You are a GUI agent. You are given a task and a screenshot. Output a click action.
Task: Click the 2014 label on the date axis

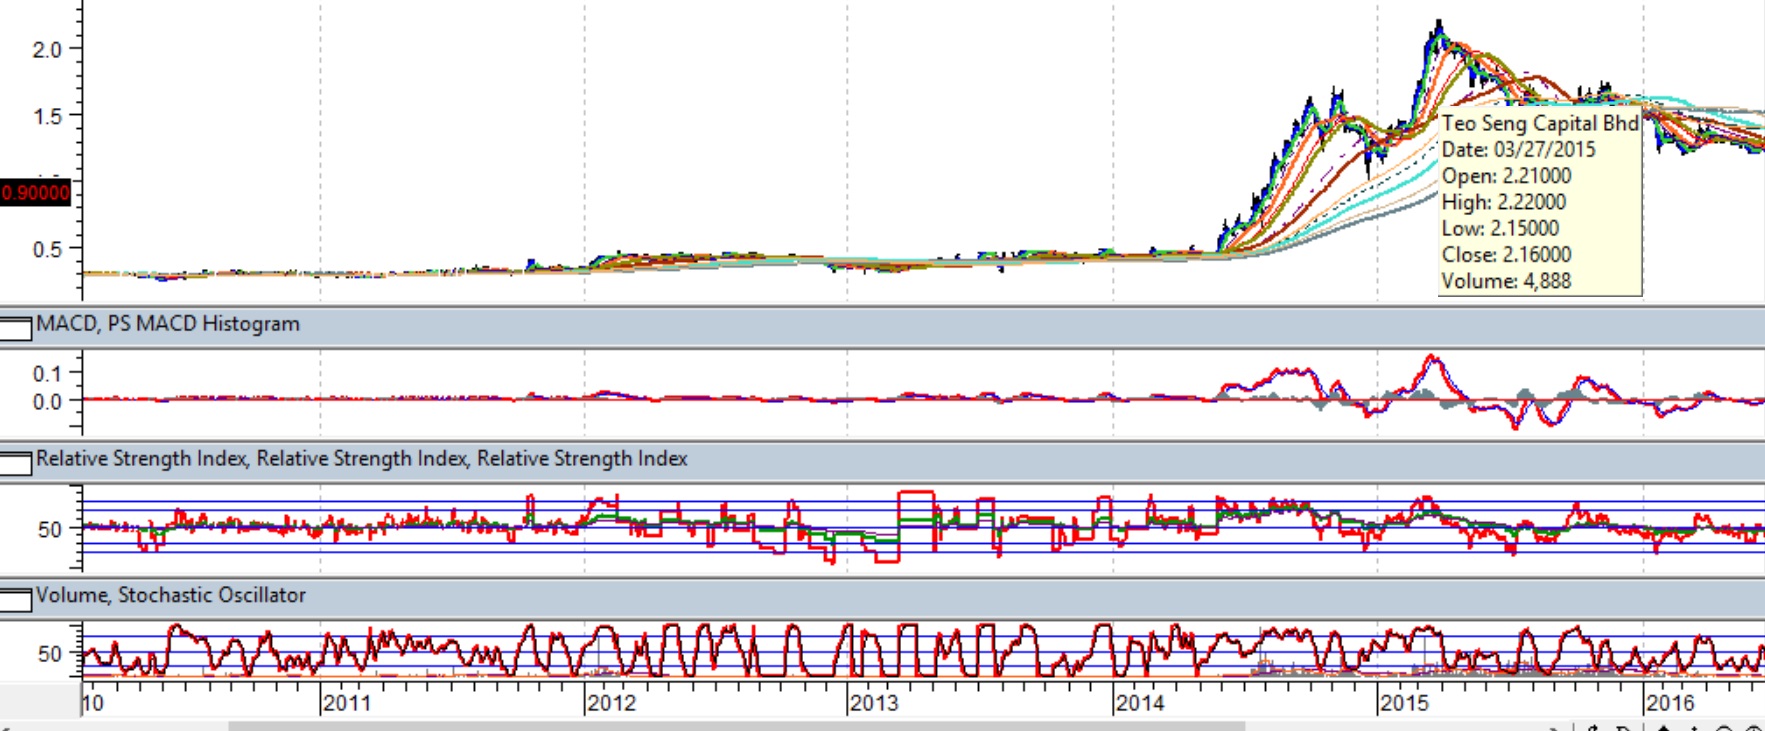1141,703
